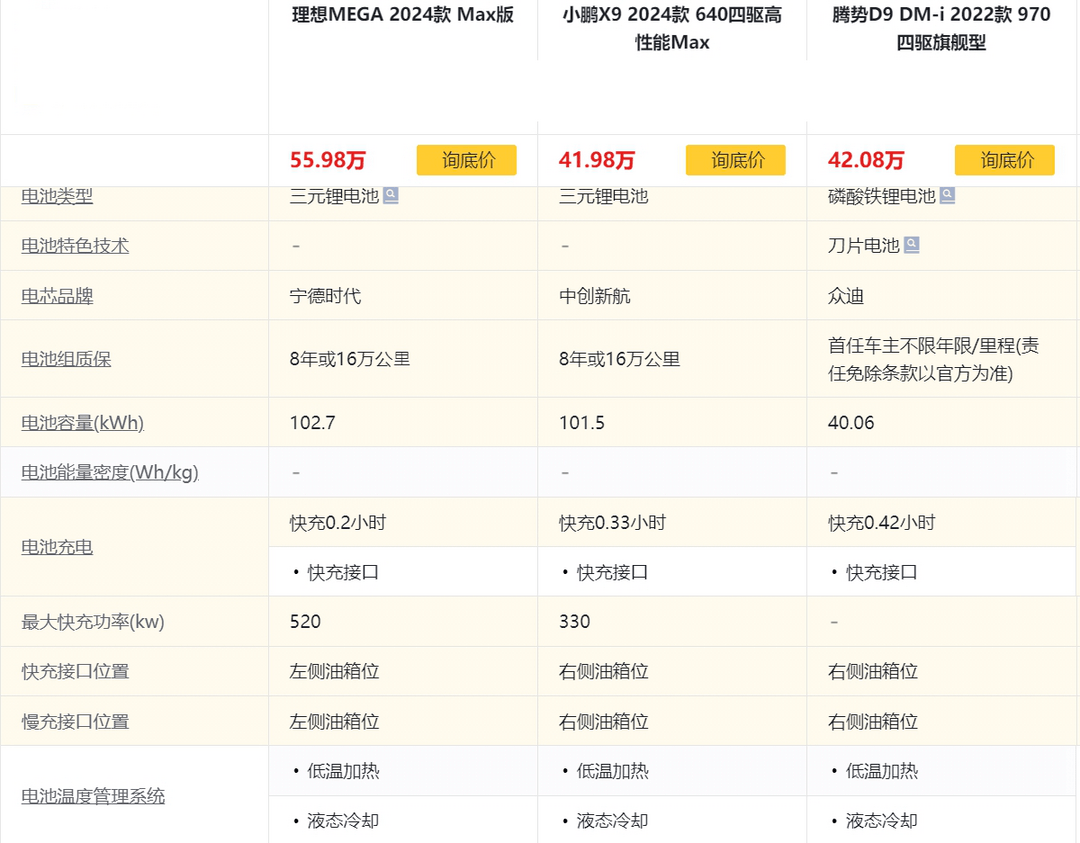Click the 快充接口位置 row label
The height and width of the screenshot is (843, 1080).
[75, 672]
